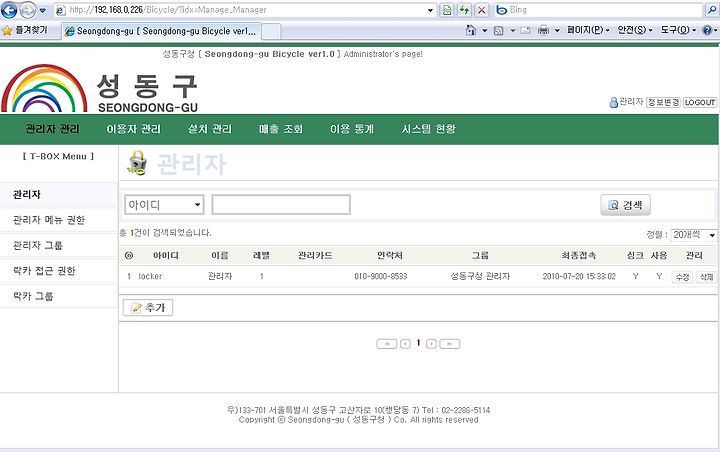Select 관리자 in the T-BOX sidebar

[59, 195]
